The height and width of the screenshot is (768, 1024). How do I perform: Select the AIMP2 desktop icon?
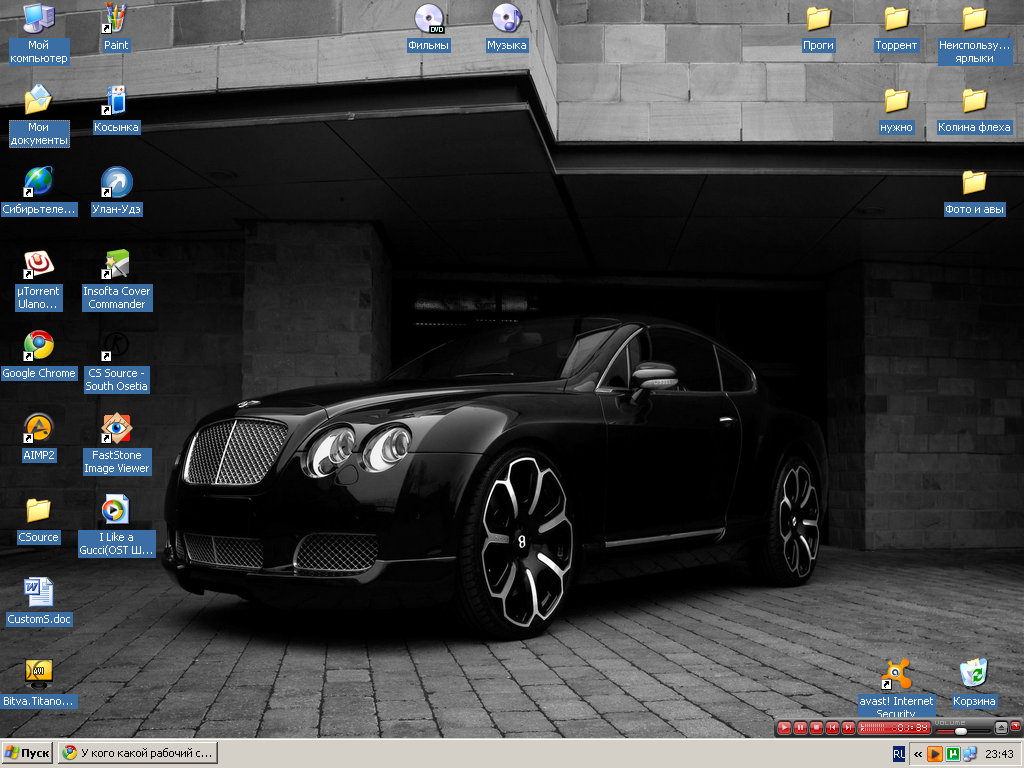(x=38, y=428)
